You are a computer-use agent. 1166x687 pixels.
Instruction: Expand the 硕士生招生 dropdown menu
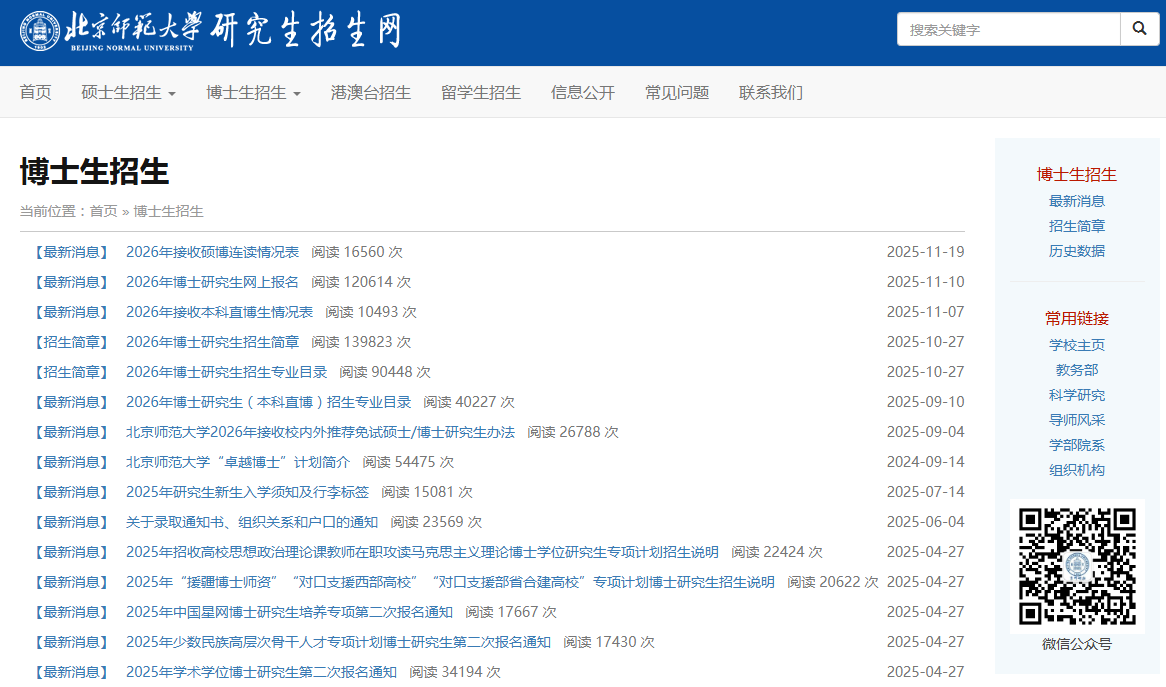[128, 93]
